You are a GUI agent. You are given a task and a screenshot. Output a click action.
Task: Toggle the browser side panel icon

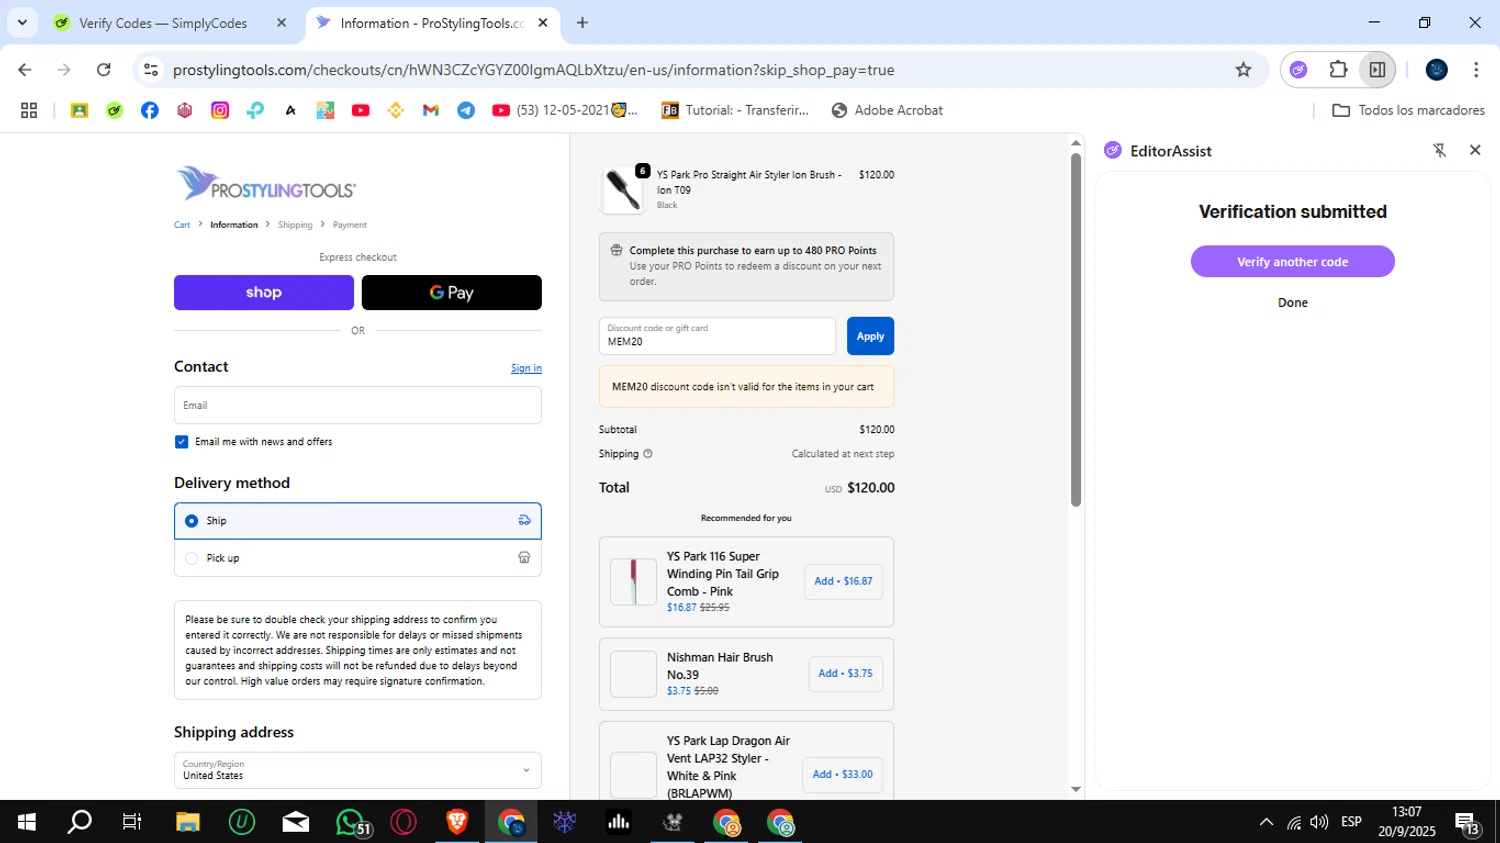(x=1377, y=70)
